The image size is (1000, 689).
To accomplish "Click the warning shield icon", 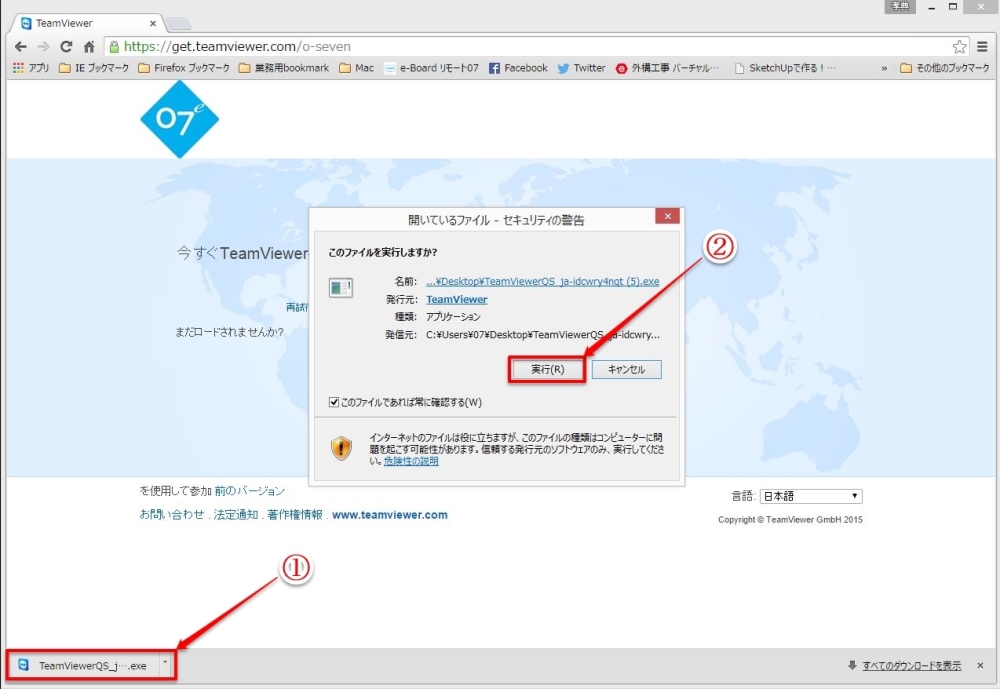I will coord(341,448).
